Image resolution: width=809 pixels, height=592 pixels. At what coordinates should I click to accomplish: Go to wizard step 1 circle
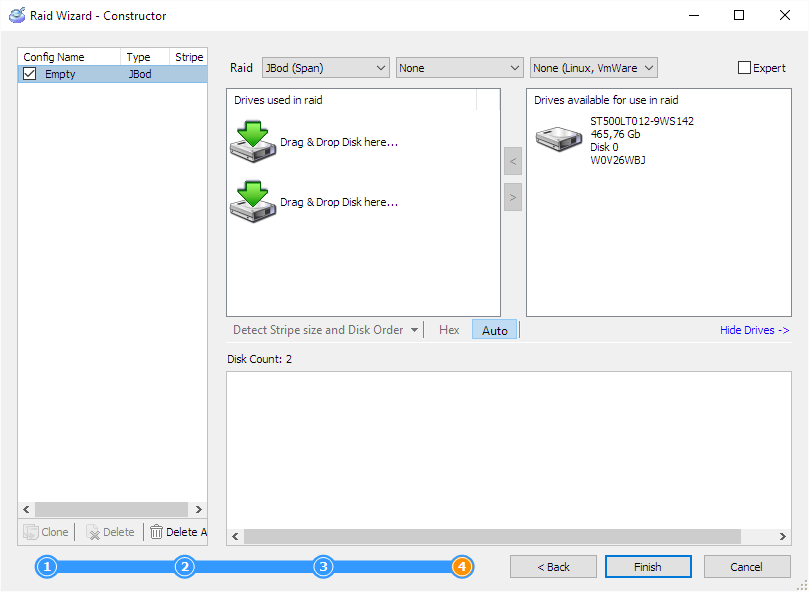click(x=47, y=567)
